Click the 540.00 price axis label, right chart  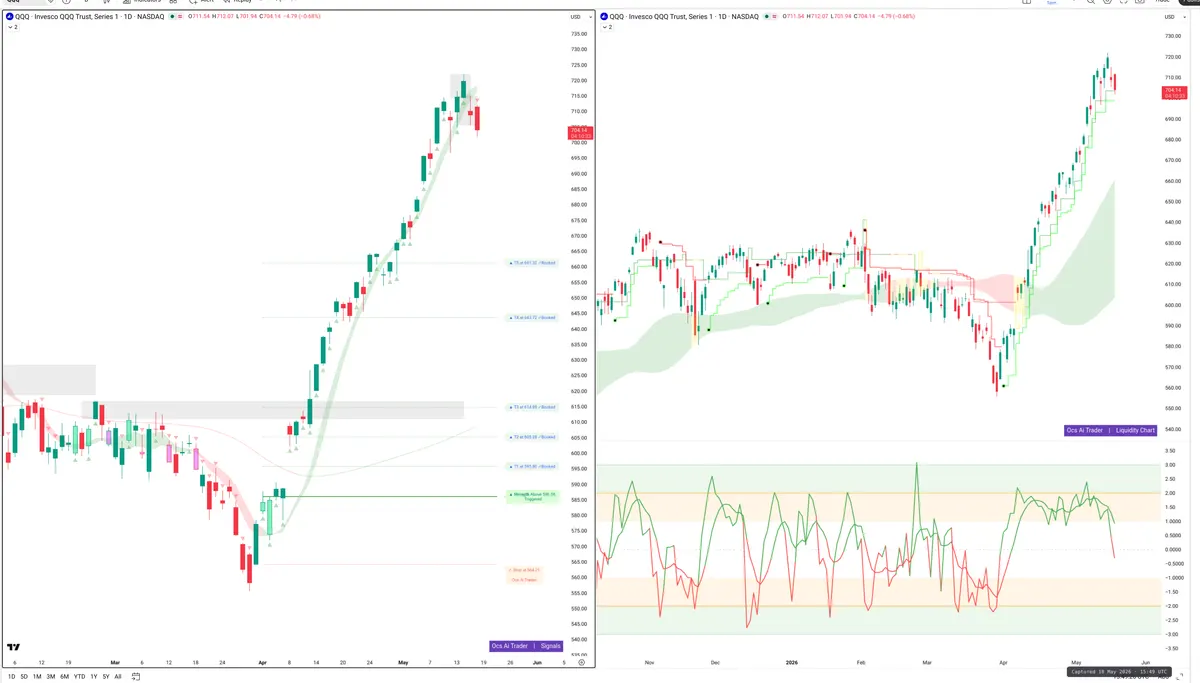pos(1172,430)
